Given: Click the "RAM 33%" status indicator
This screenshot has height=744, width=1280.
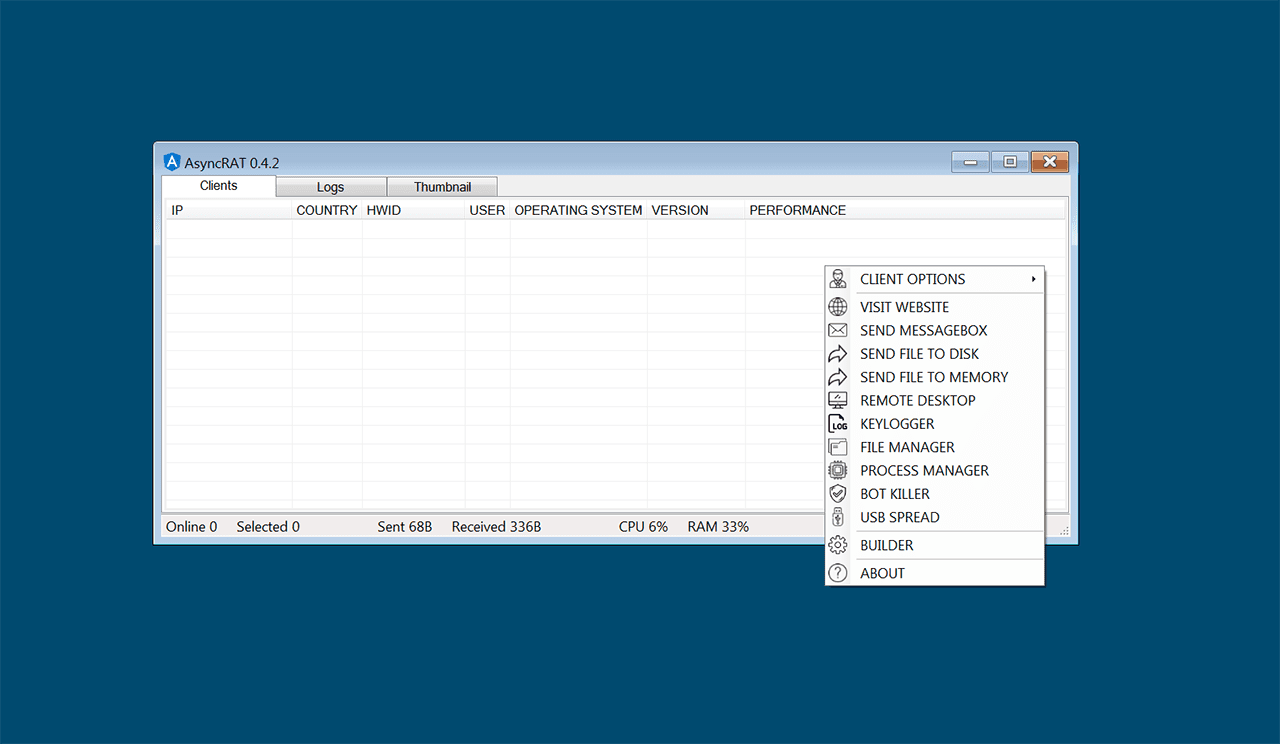Looking at the screenshot, I should point(718,527).
